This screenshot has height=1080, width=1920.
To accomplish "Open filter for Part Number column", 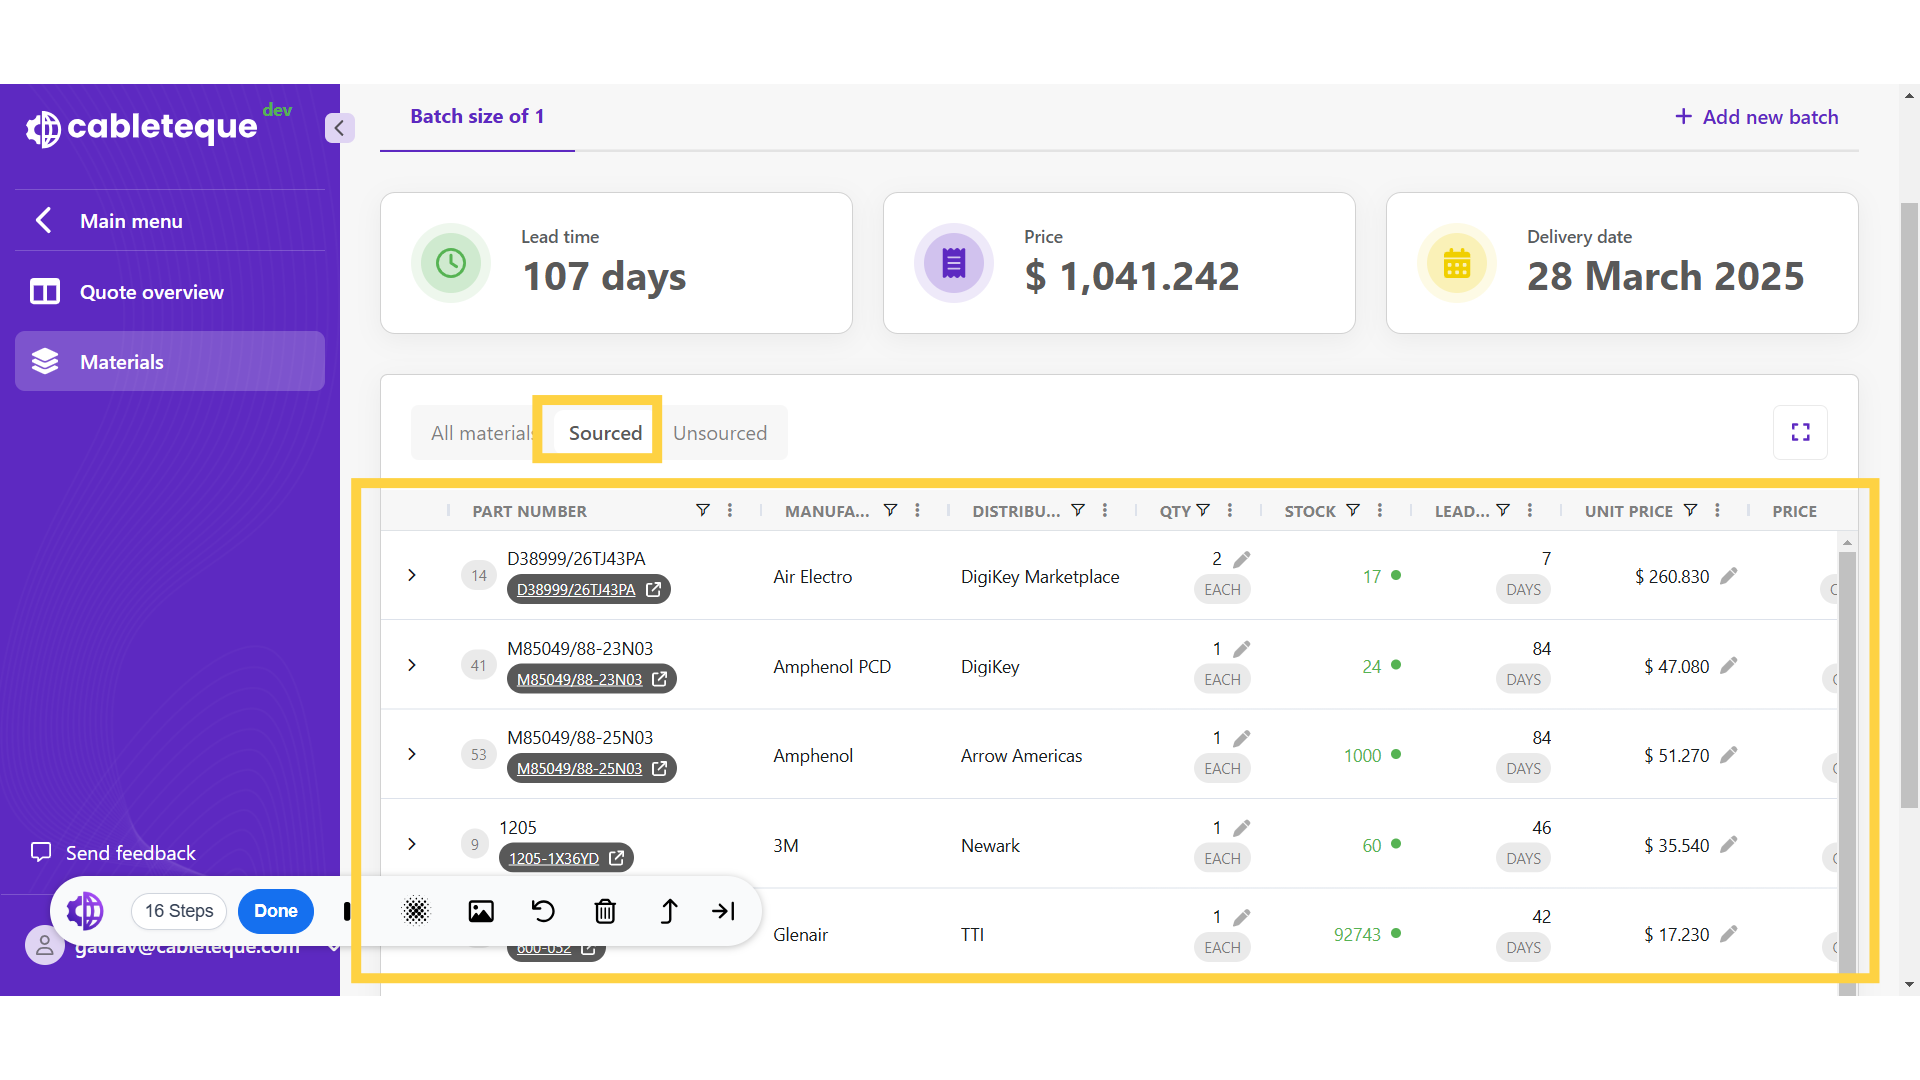I will point(703,511).
